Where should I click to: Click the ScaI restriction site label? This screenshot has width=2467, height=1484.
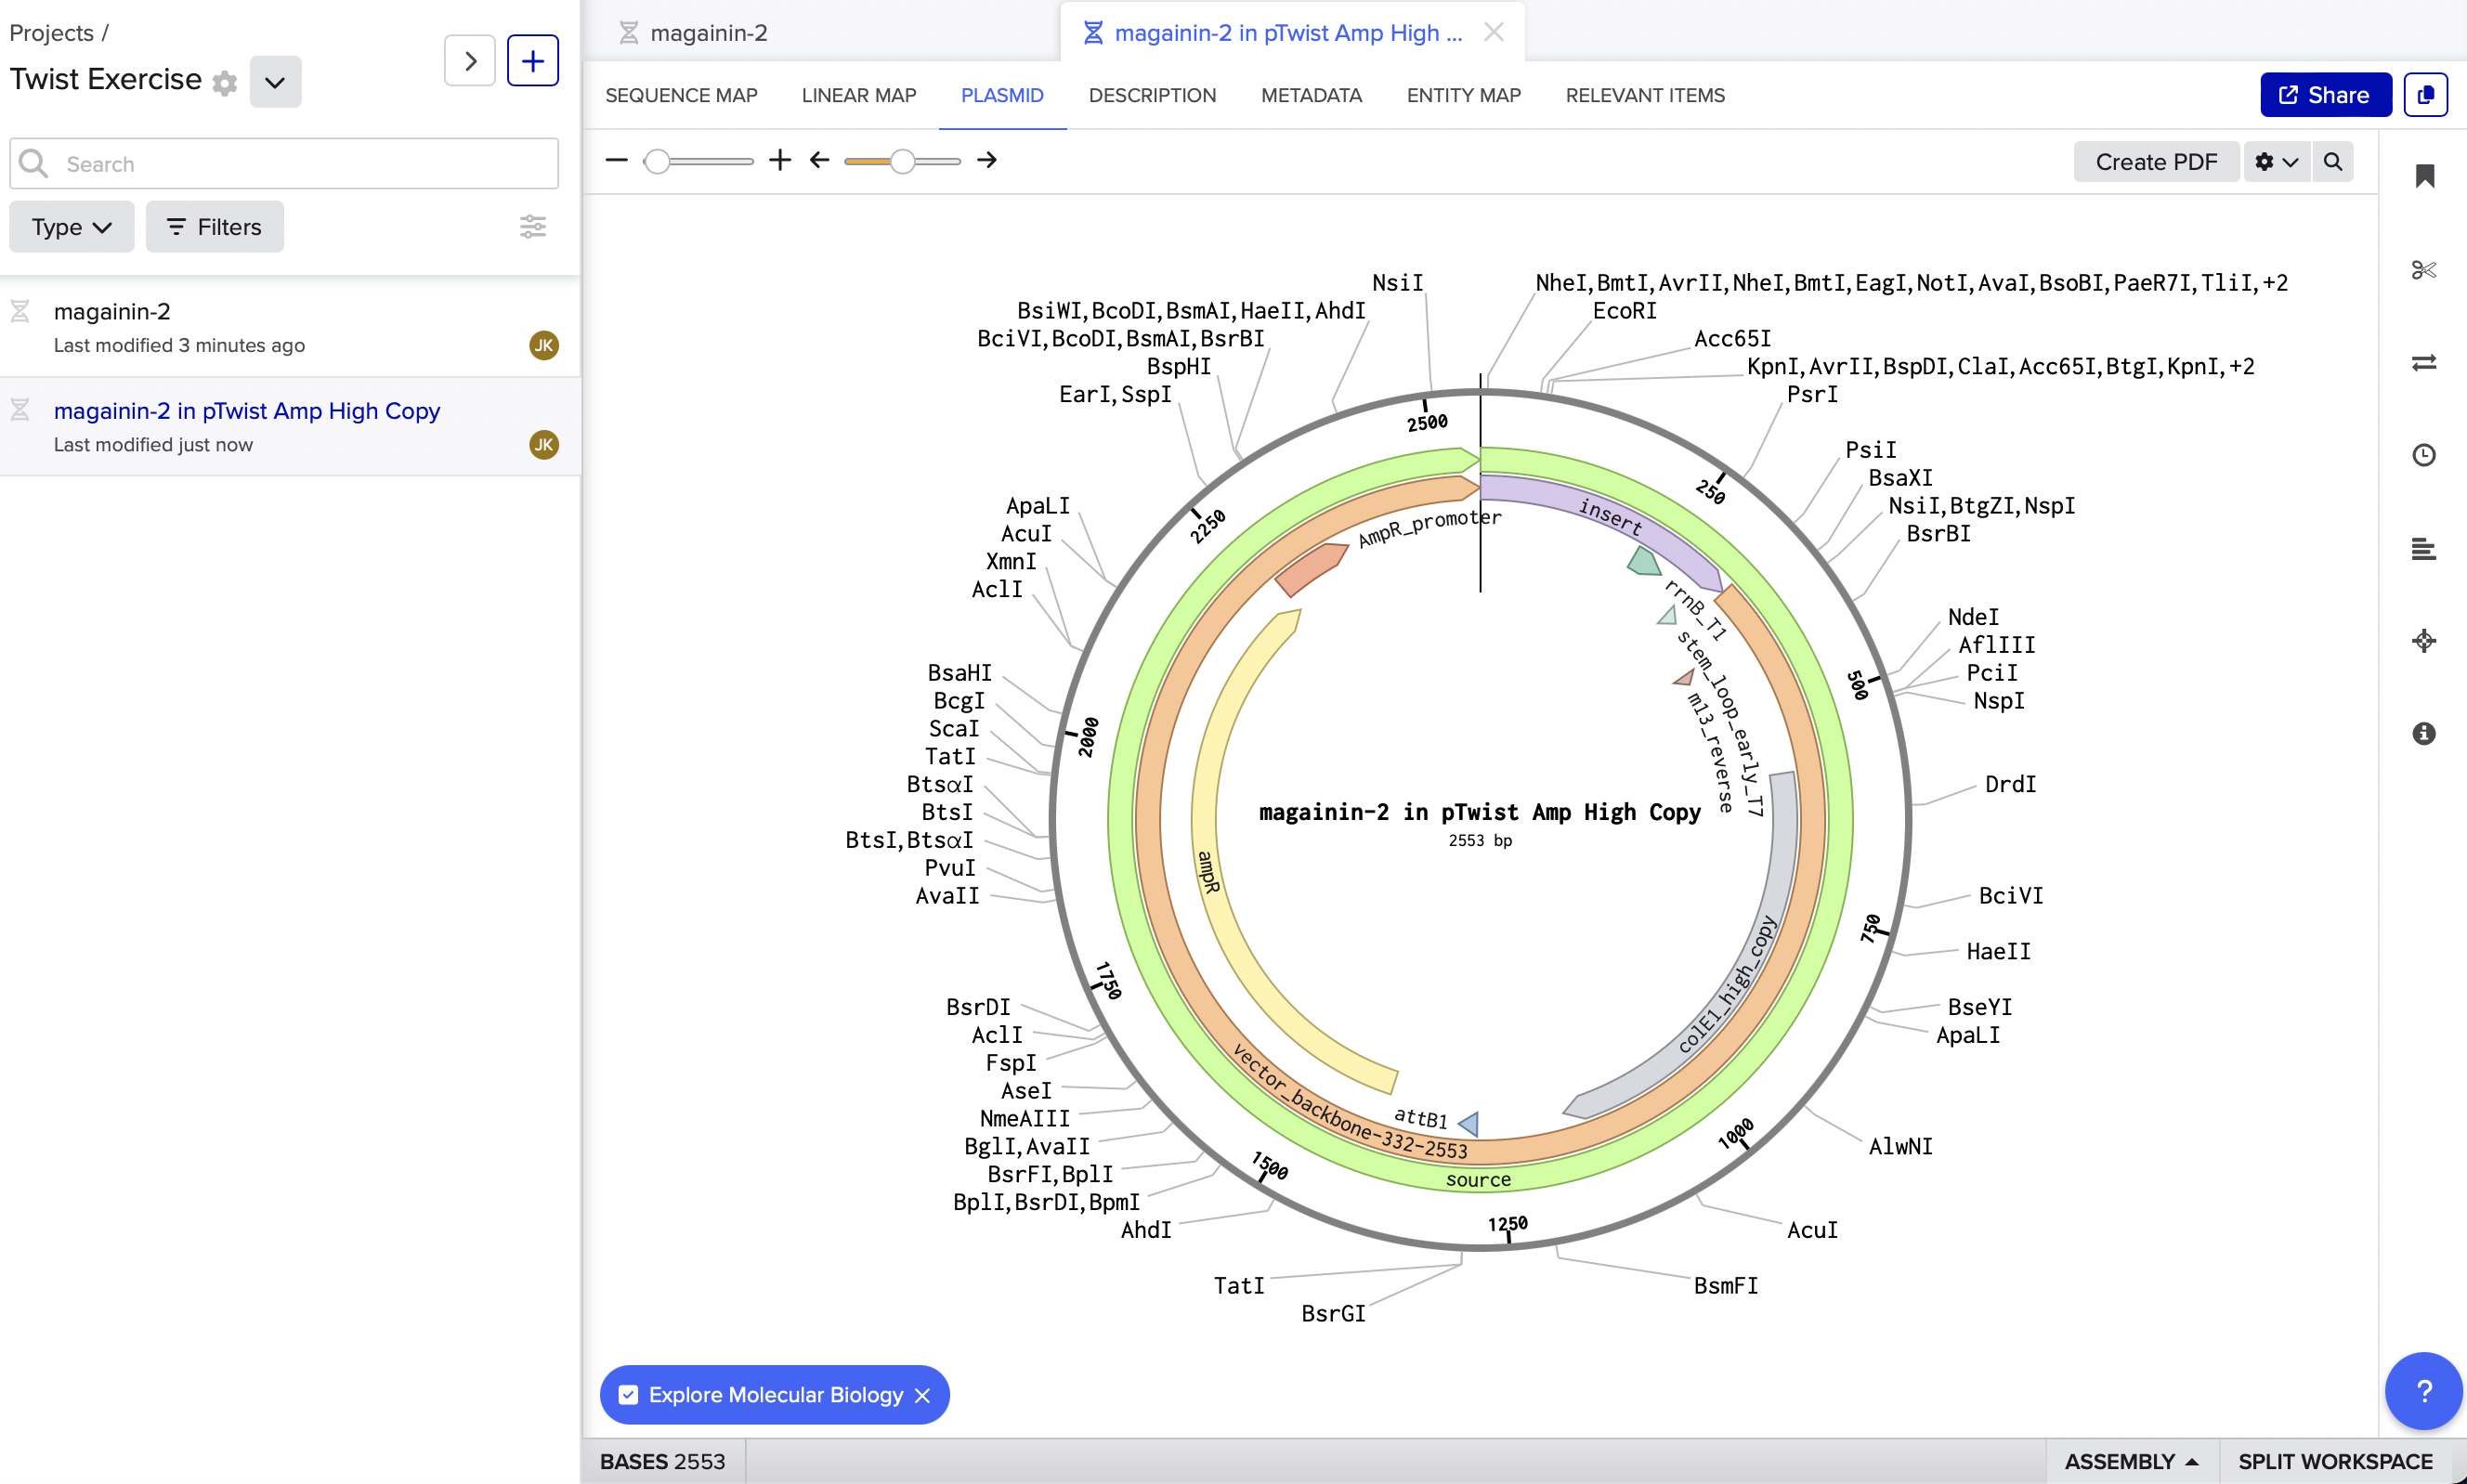pyautogui.click(x=953, y=728)
